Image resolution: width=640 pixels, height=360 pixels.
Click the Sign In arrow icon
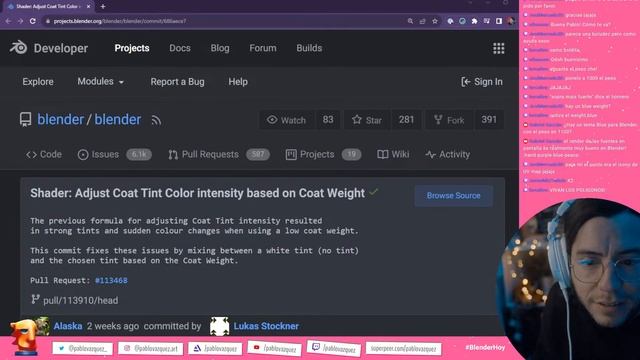465,82
